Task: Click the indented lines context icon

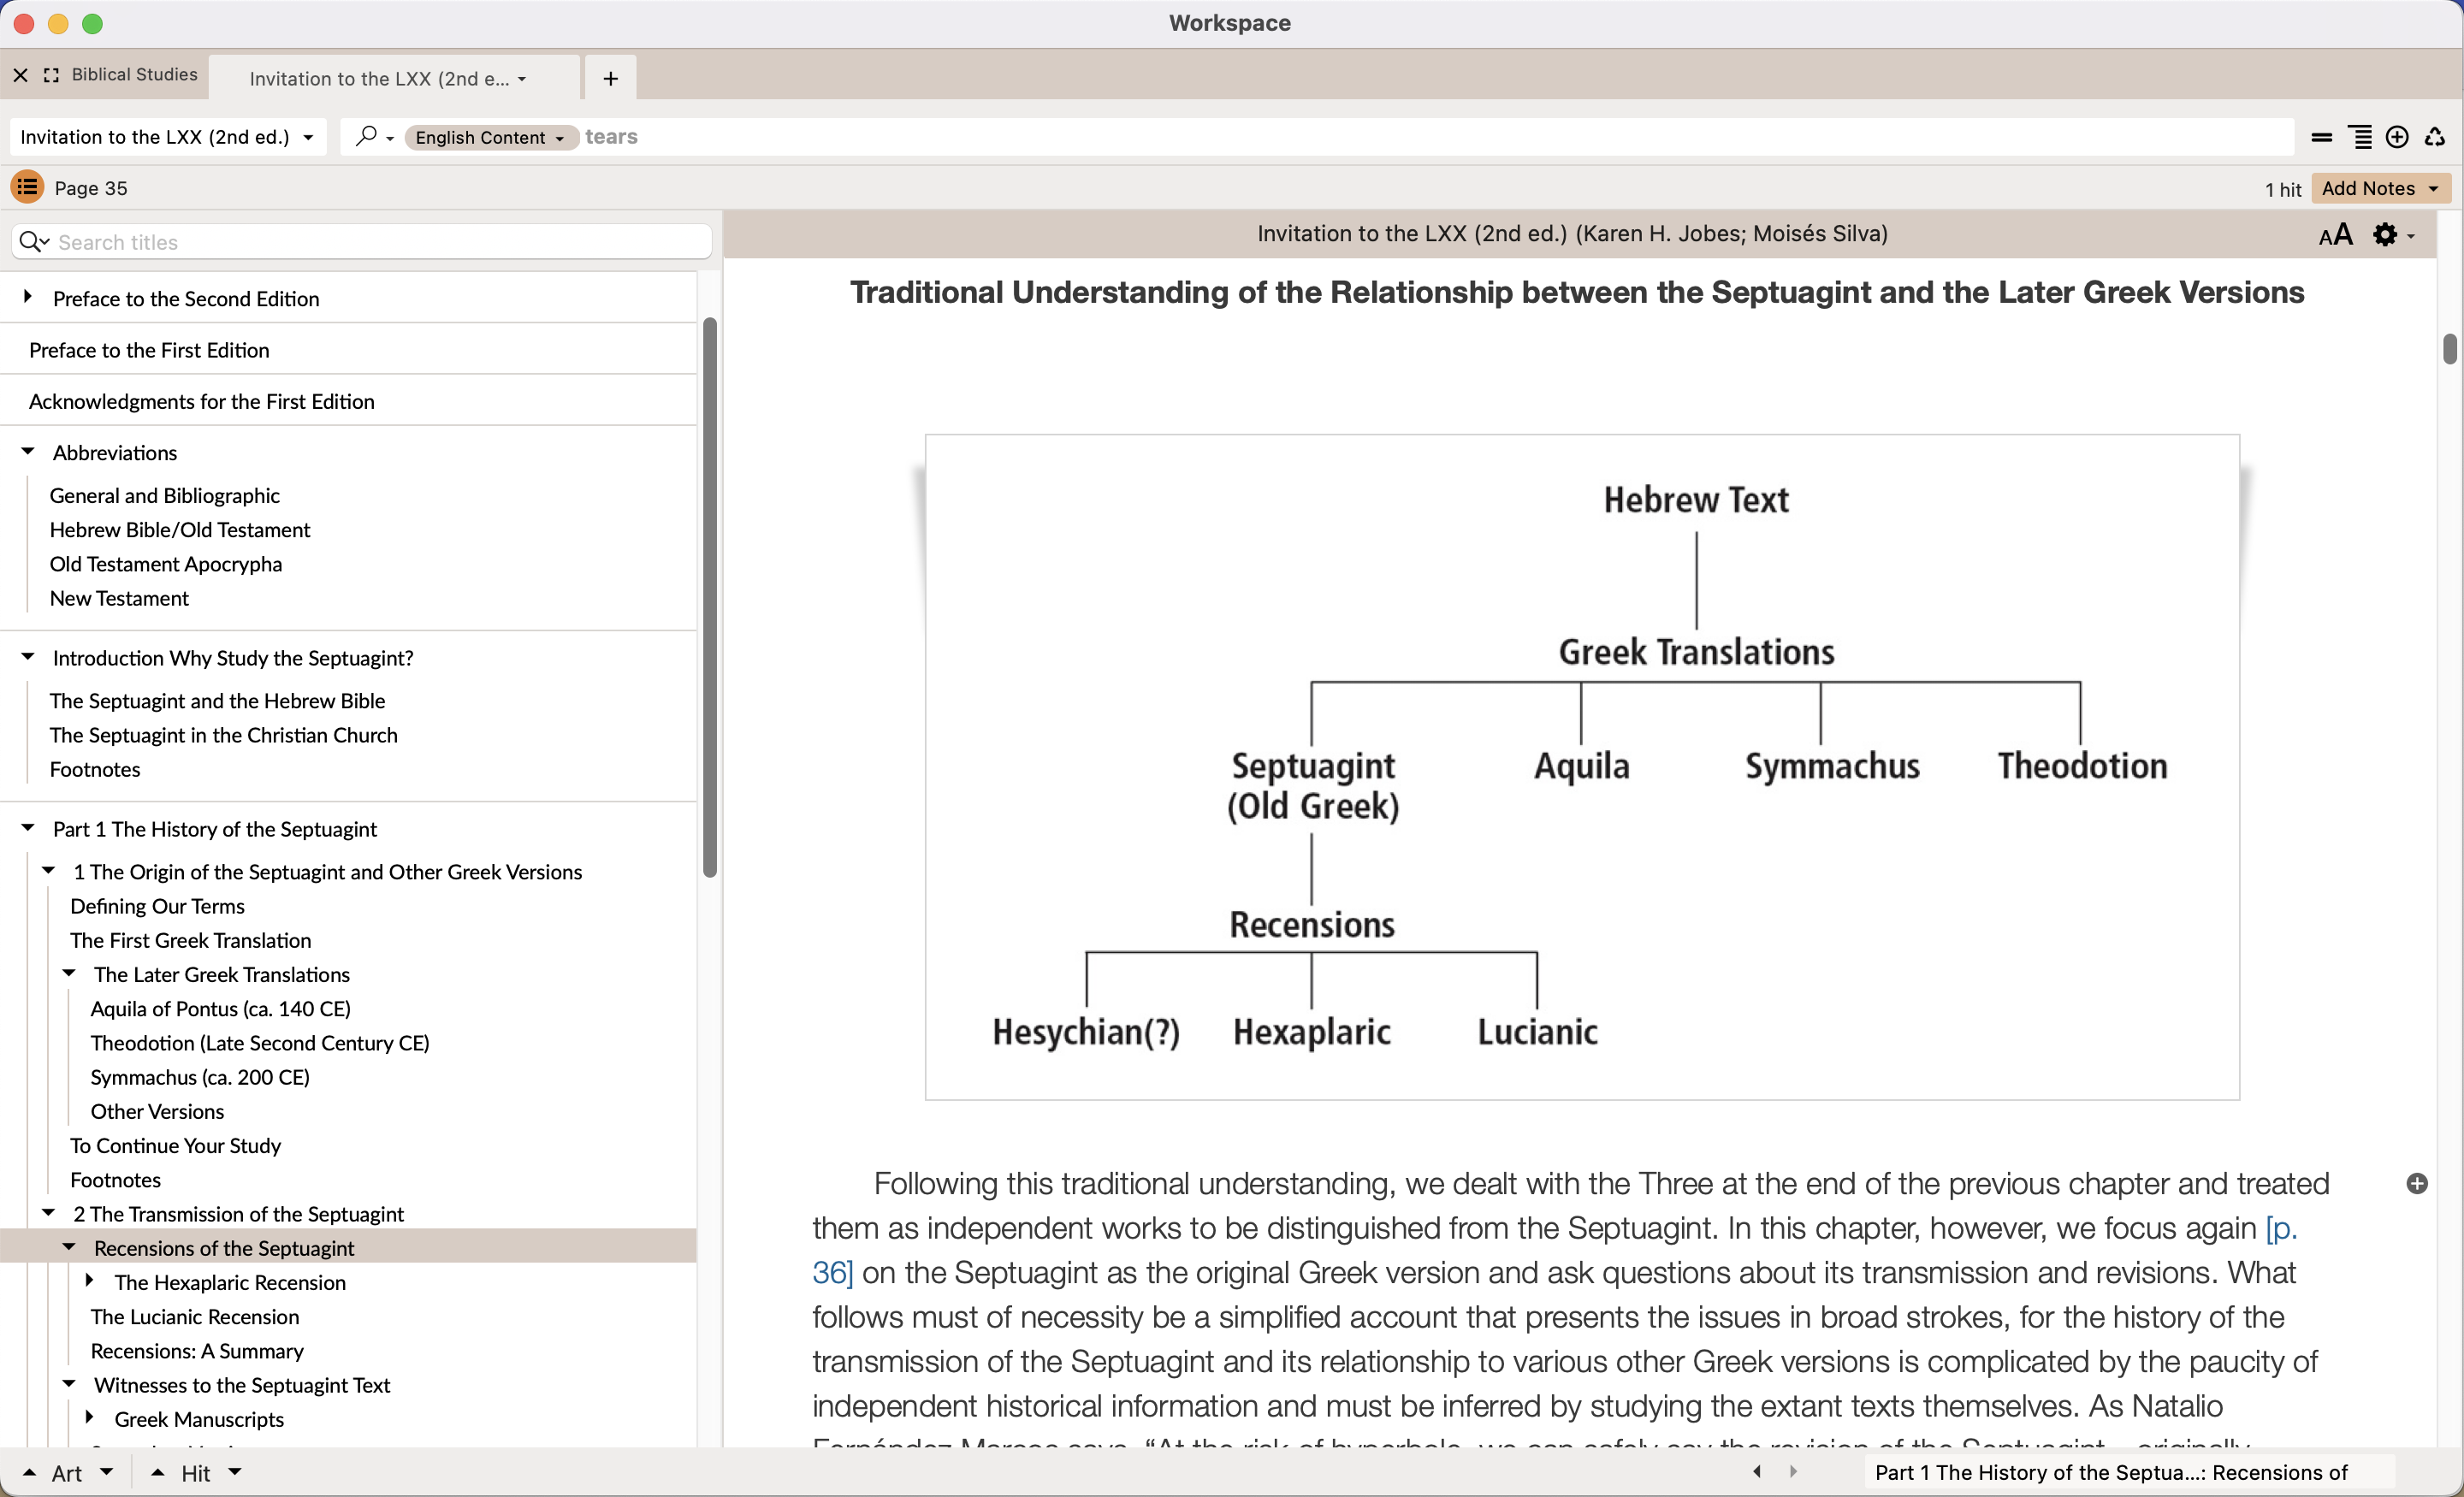Action: (x=2360, y=137)
